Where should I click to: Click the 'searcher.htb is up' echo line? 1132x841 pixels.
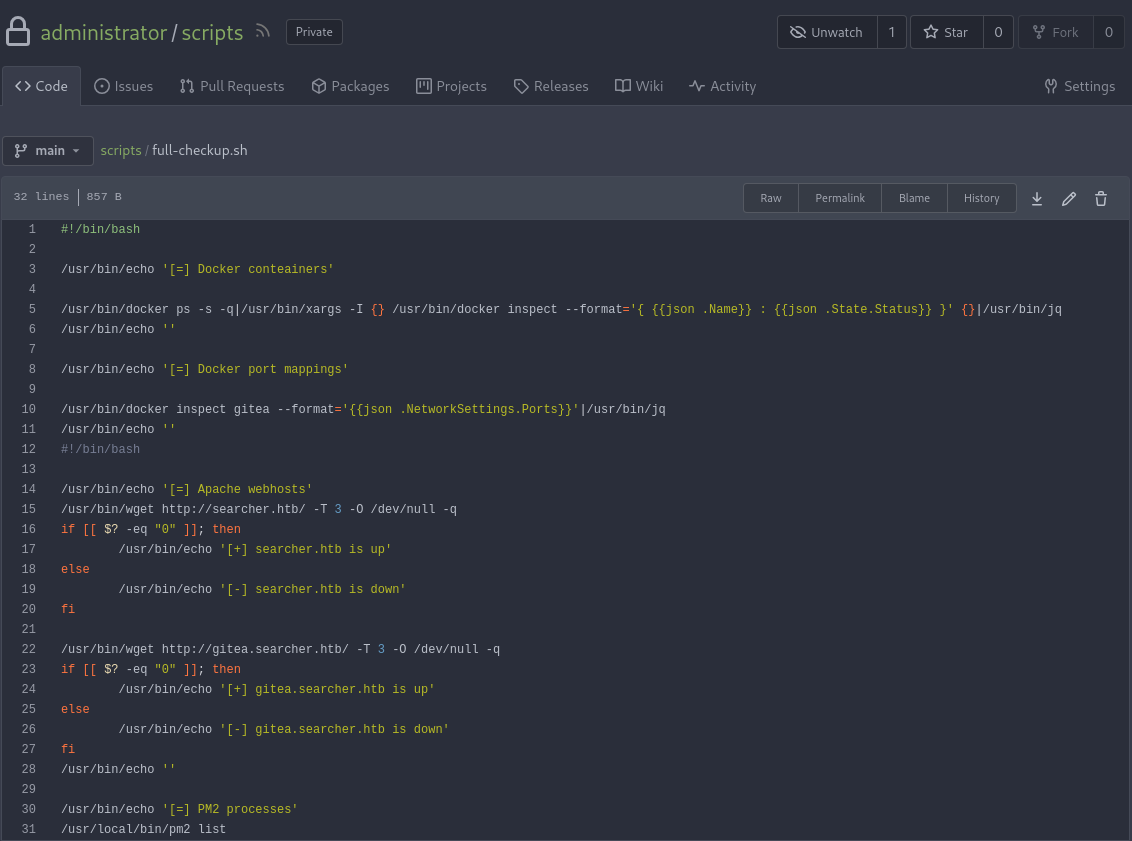255,549
